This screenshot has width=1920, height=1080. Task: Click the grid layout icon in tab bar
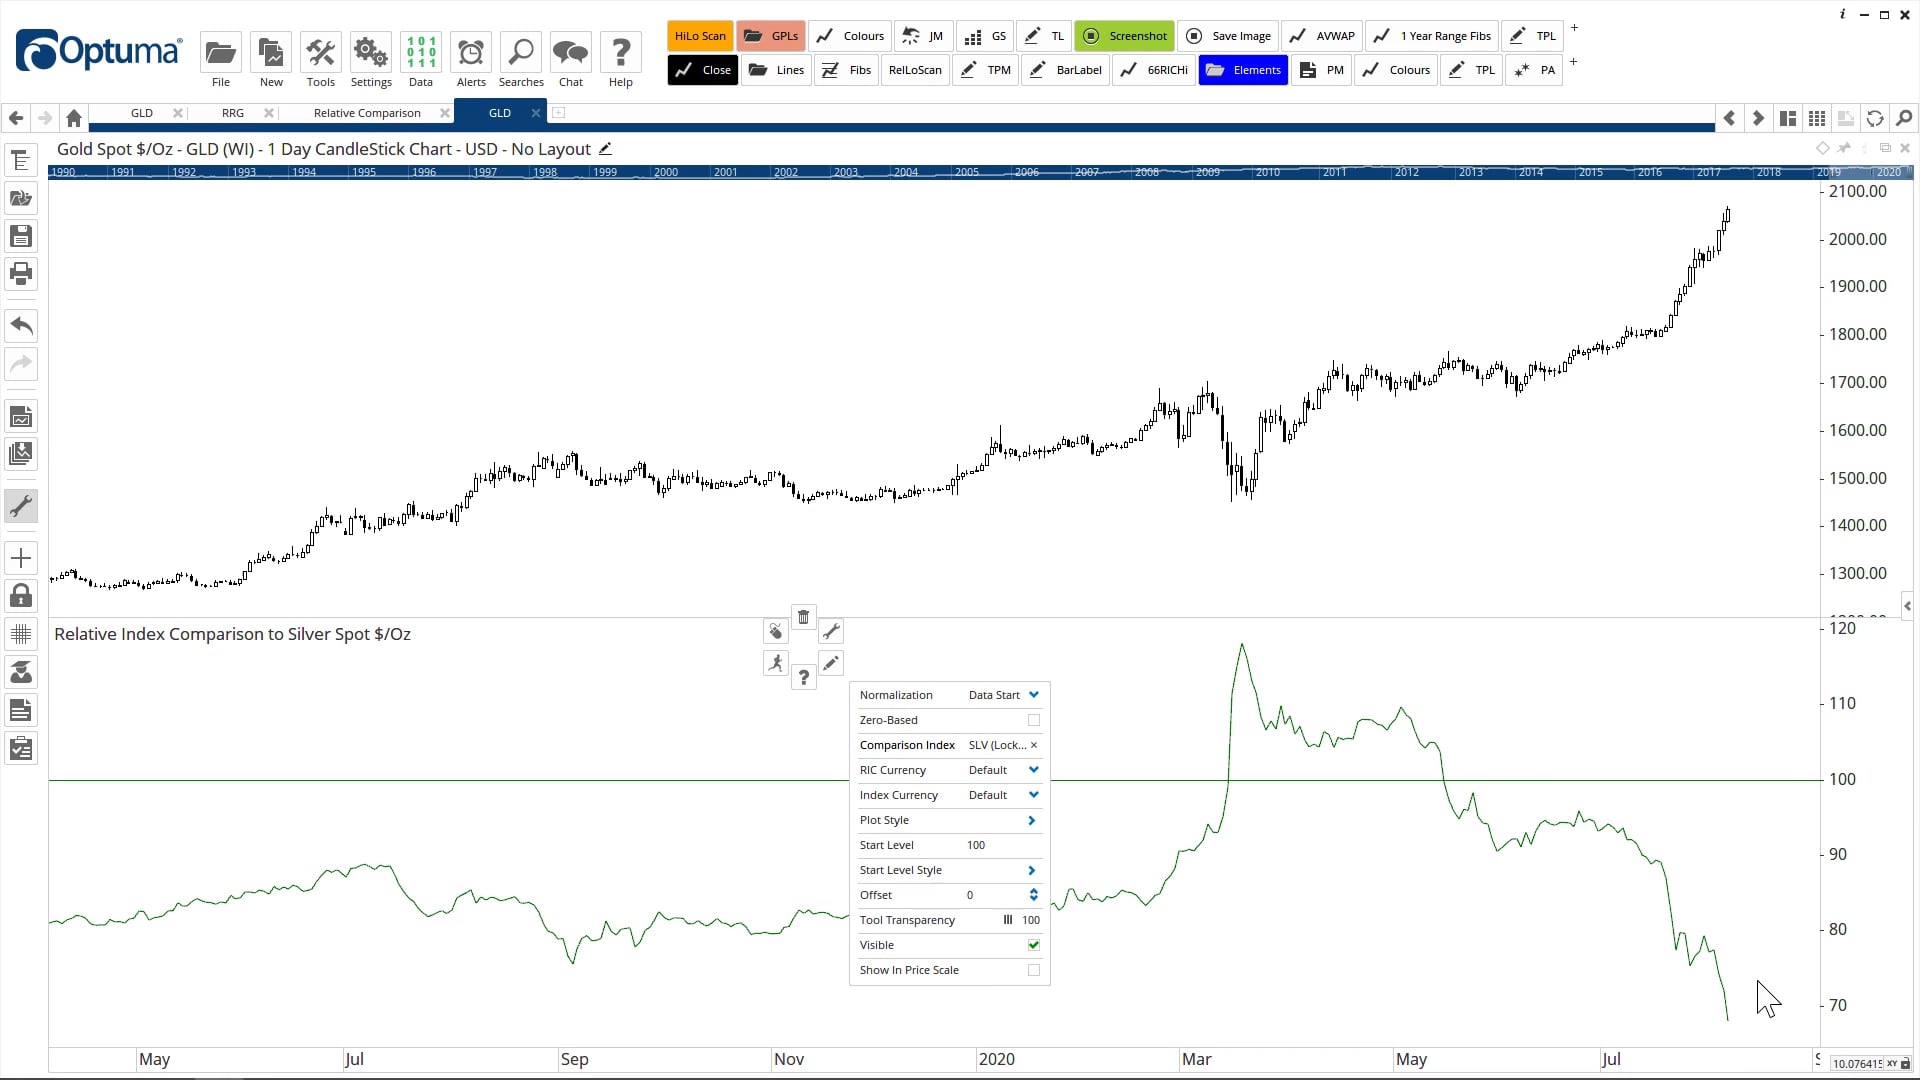click(x=1817, y=118)
